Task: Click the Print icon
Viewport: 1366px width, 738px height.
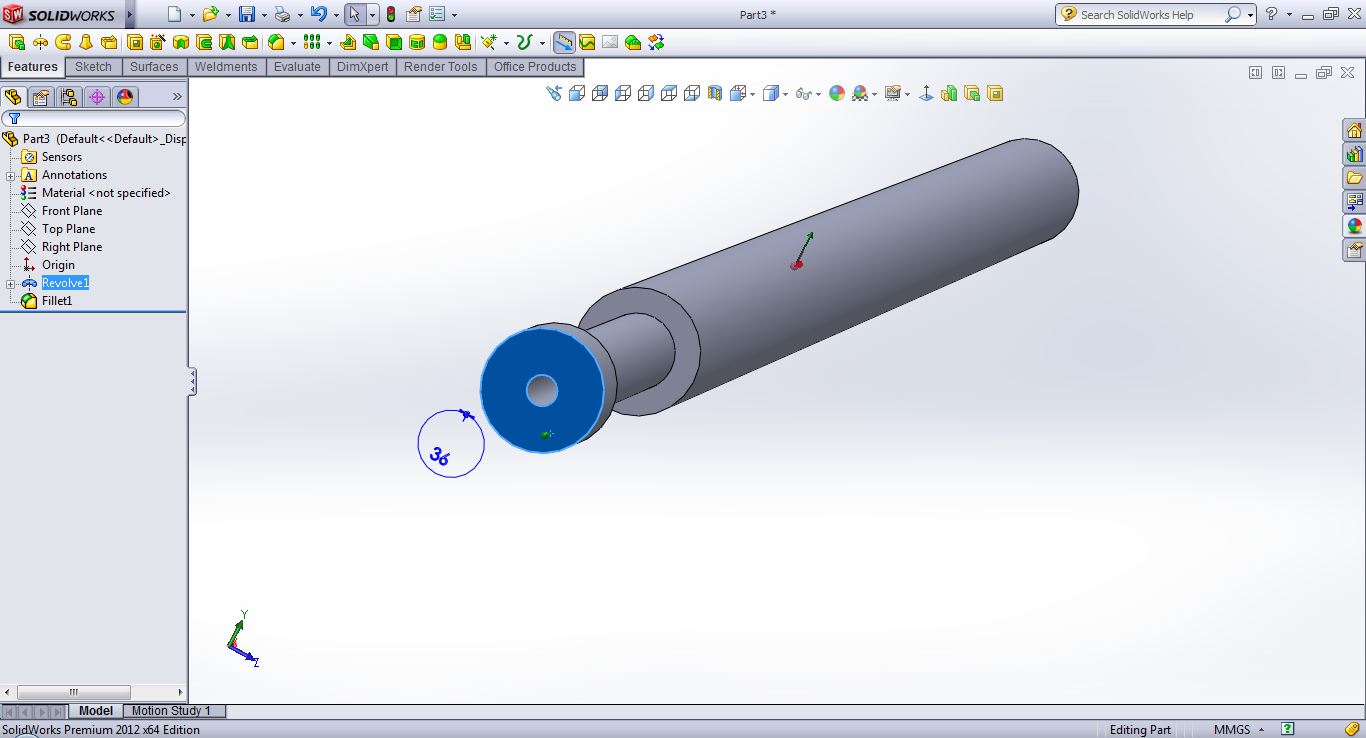Action: pos(282,14)
